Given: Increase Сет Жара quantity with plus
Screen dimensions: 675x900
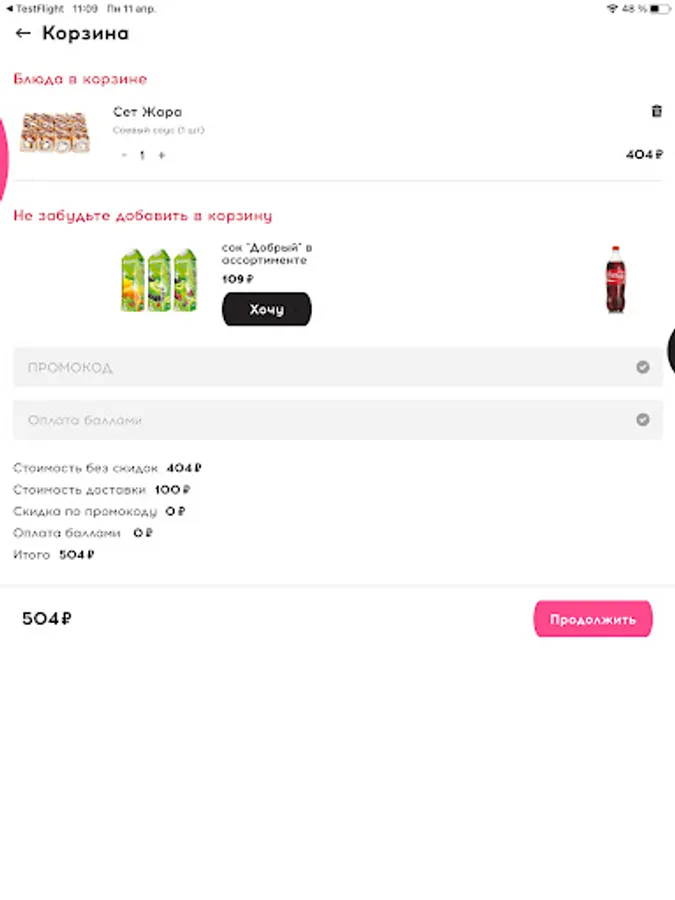Looking at the screenshot, I should tap(162, 155).
